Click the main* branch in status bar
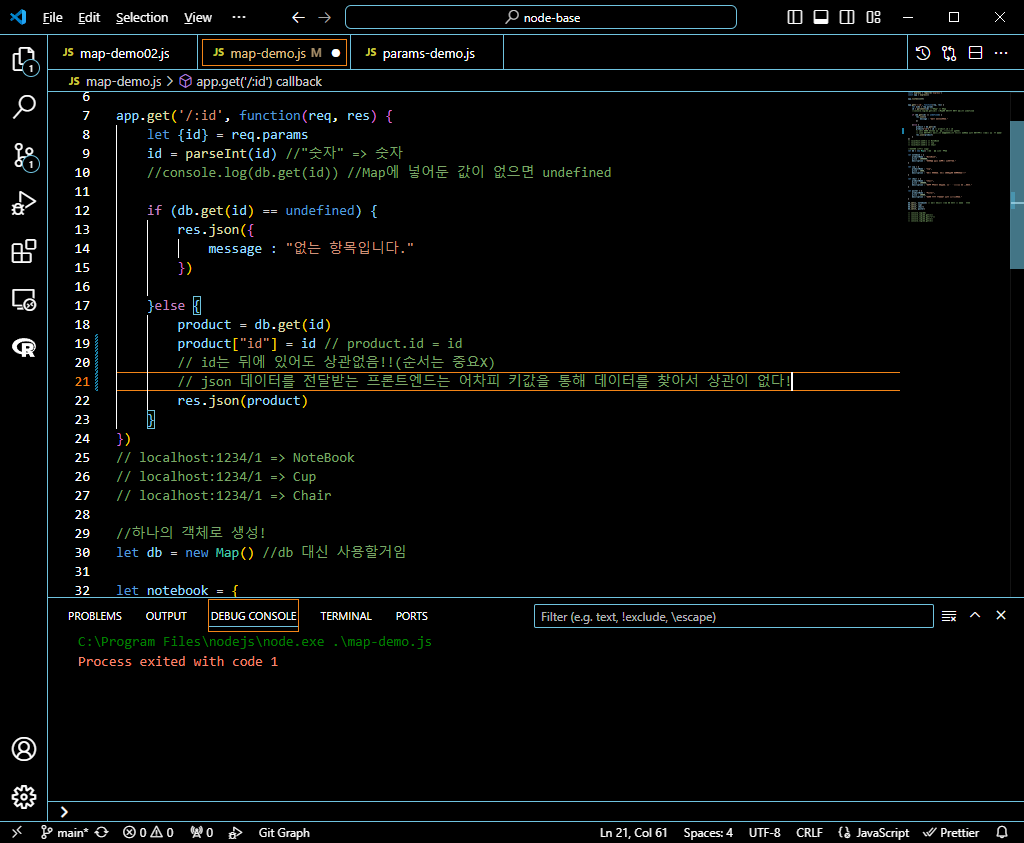 tap(65, 833)
